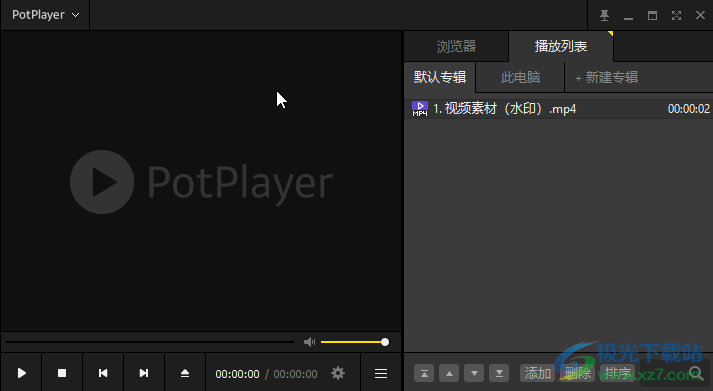Viewport: 713px width, 391px height.
Task: Open the PotPlayer main menu dropdown
Action: [x=45, y=15]
